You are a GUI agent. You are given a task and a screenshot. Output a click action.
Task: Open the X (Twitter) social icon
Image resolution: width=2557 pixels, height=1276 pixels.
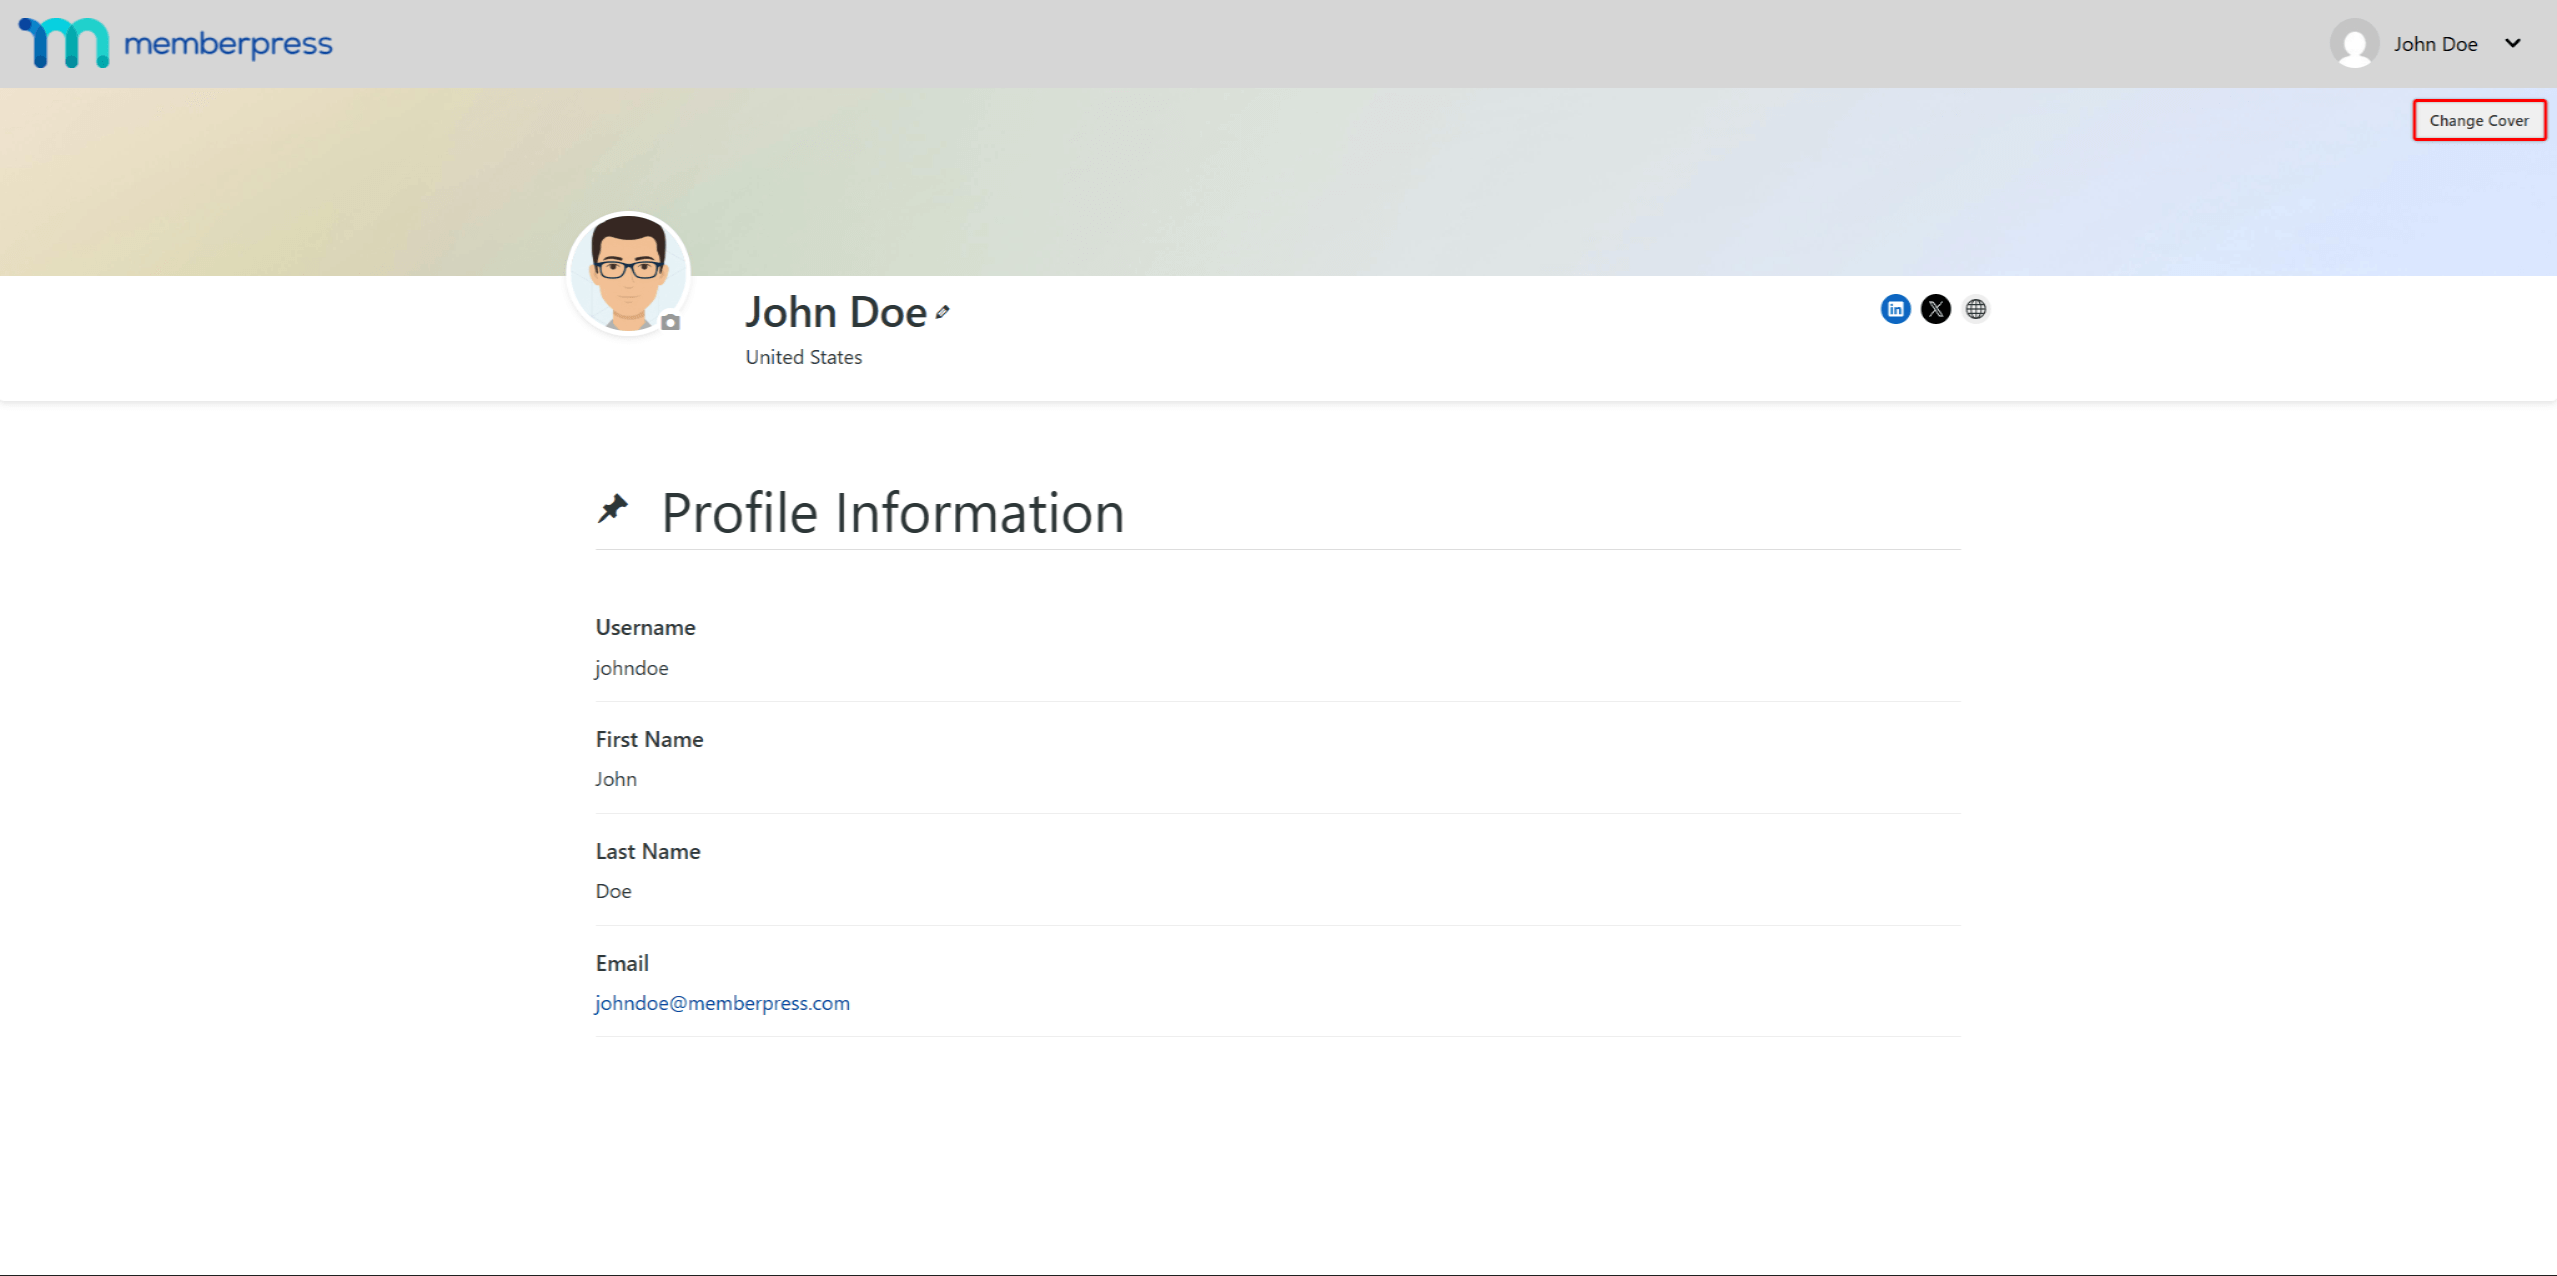coord(1935,309)
